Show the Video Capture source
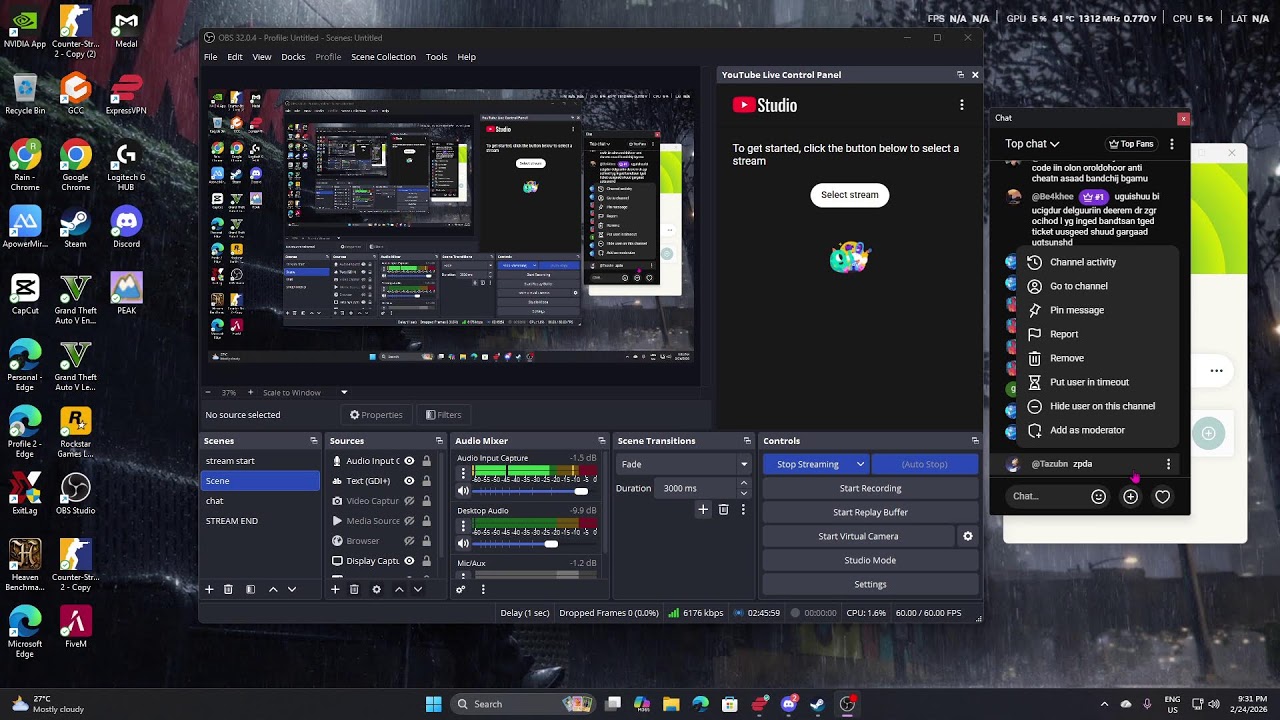The width and height of the screenshot is (1280, 720). (409, 501)
